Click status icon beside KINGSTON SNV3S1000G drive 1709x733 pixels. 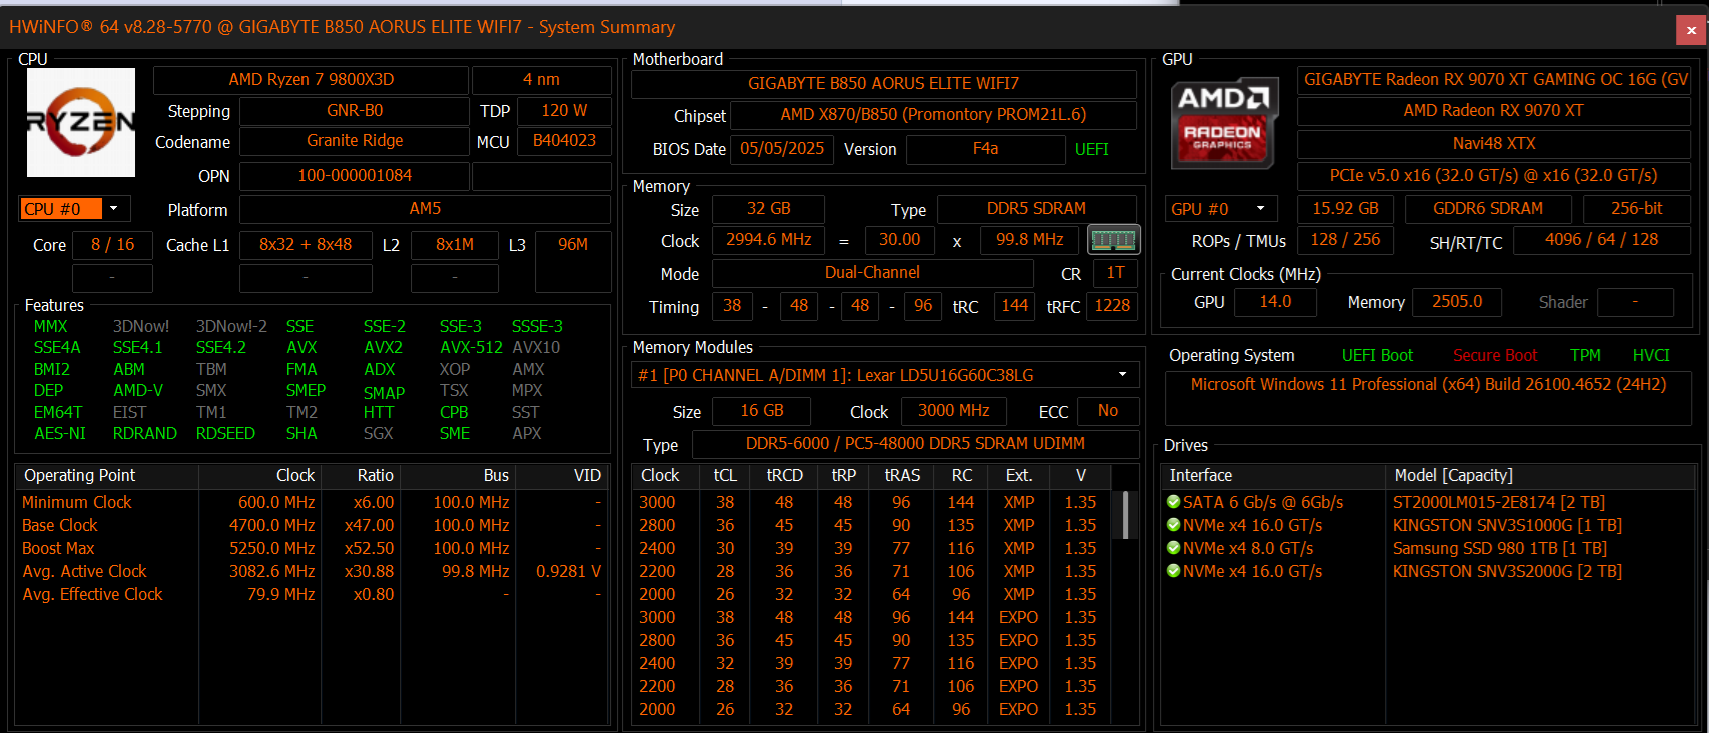(x=1174, y=525)
